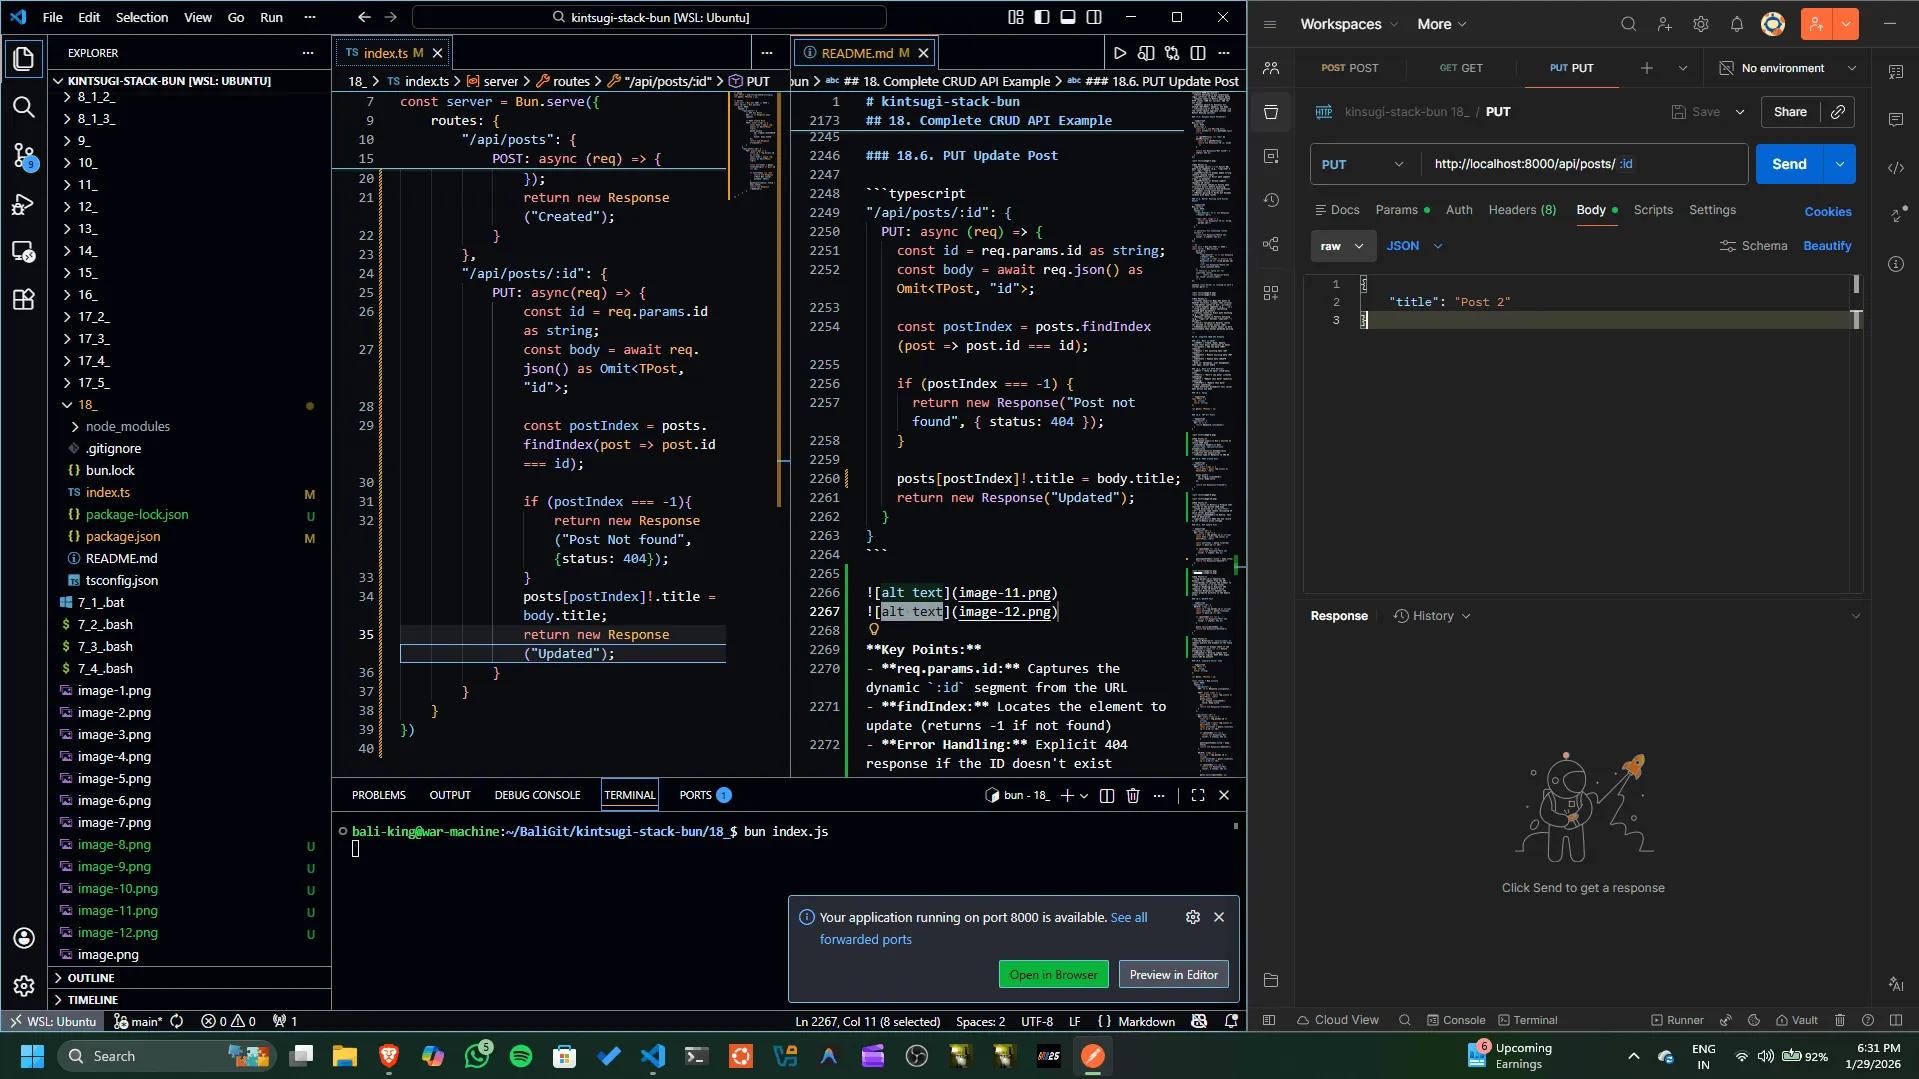
Task: Toggle VS Code primary sidebar layout
Action: pos(1042,17)
